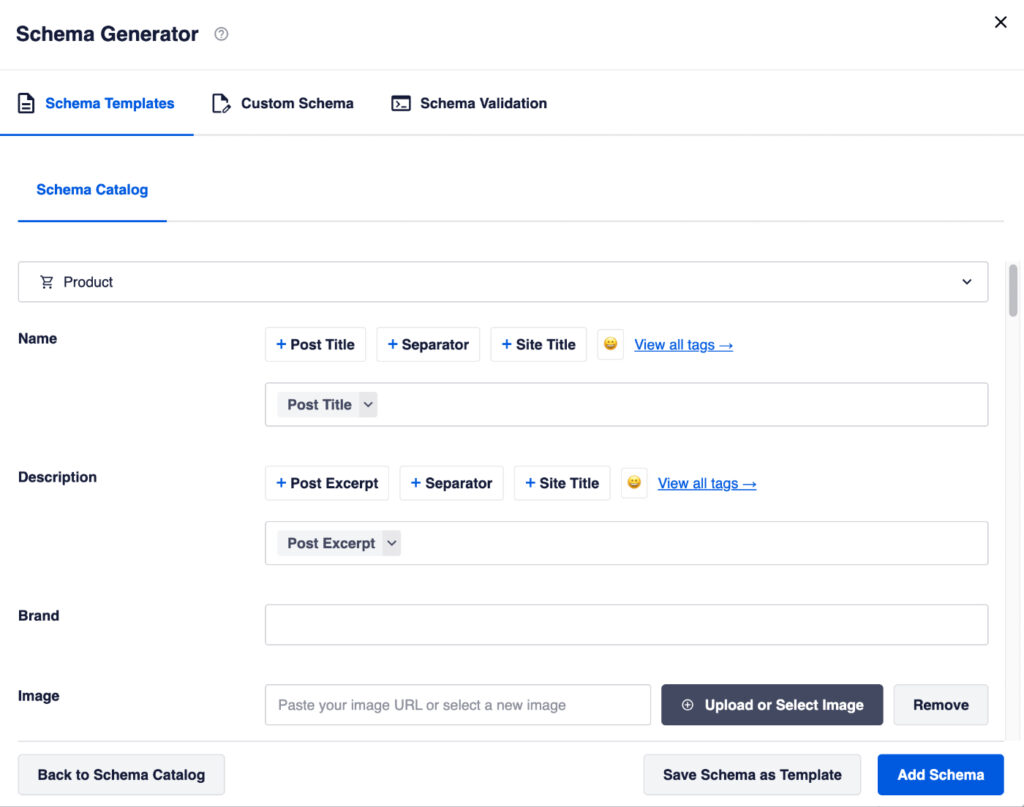Screen dimensions: 1024x807
Task: Click Save Schema as Template
Action: coord(752,774)
